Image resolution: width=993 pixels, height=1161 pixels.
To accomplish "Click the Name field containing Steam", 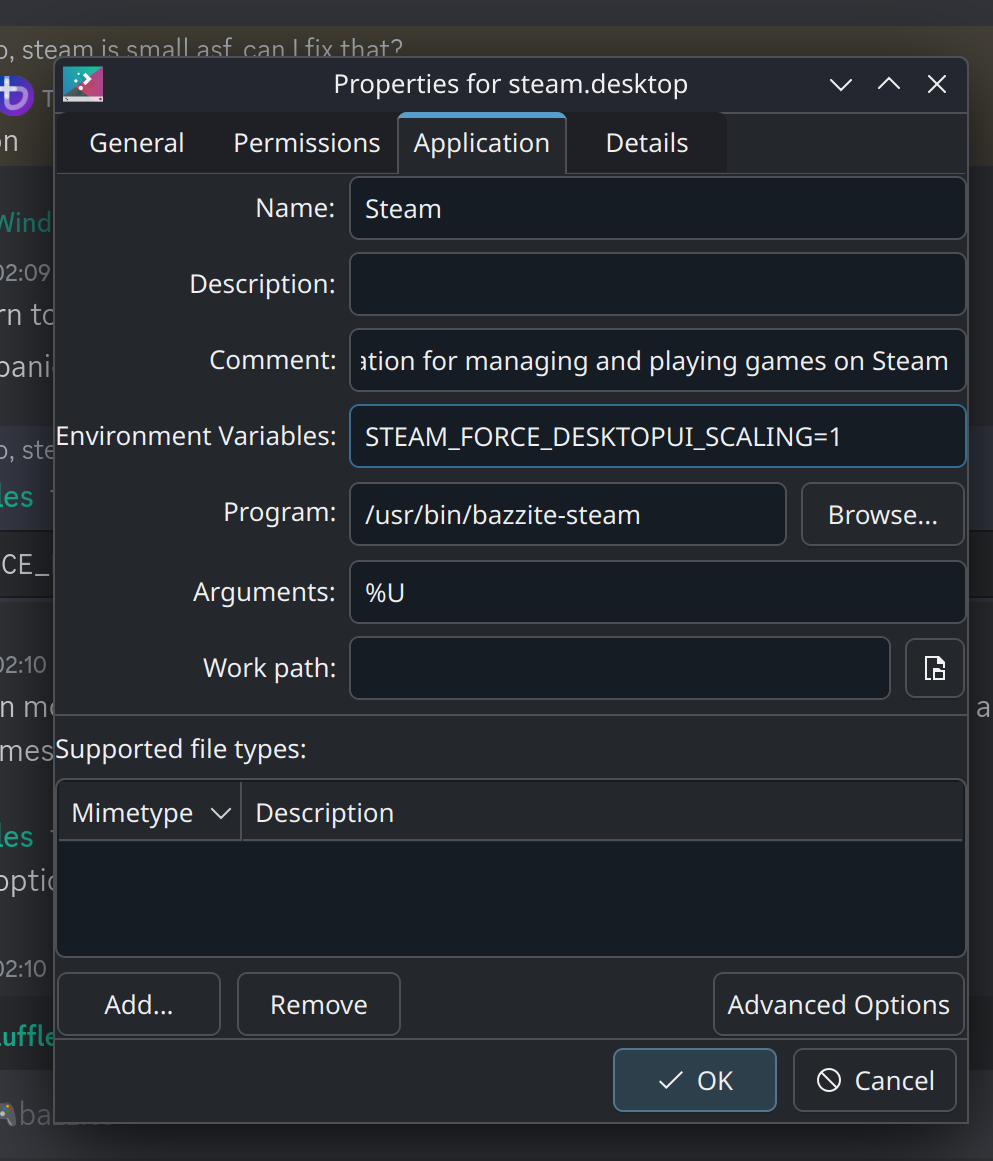I will tap(657, 208).
